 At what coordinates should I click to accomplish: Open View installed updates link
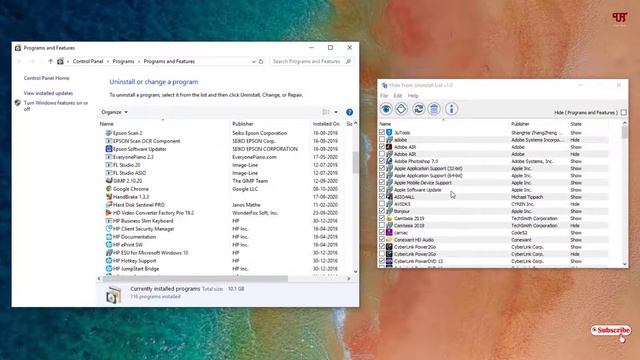click(48, 93)
